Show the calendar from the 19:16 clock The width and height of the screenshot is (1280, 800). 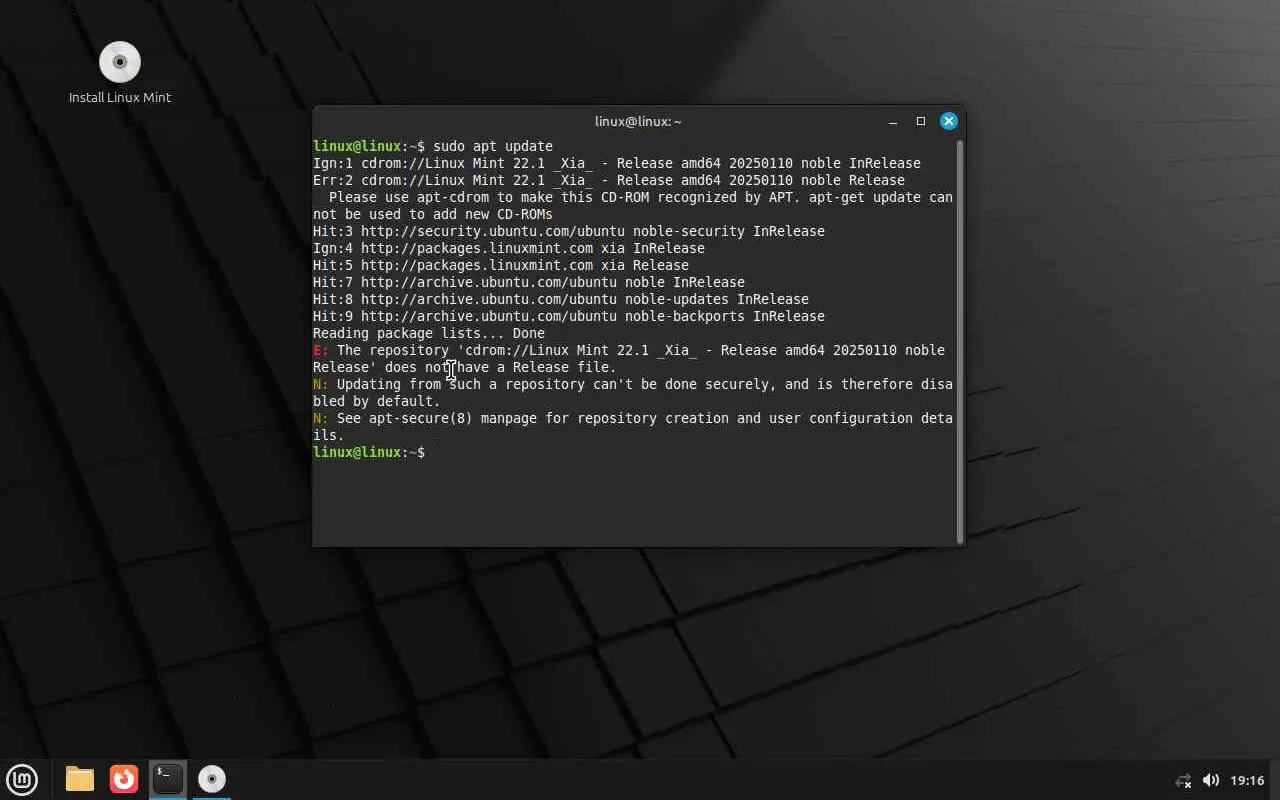1247,780
